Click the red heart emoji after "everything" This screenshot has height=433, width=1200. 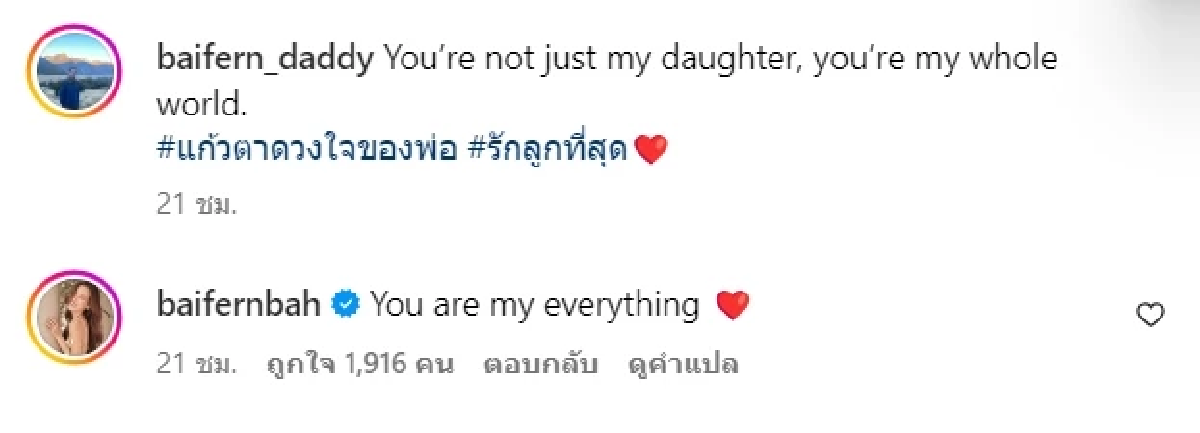pos(733,305)
